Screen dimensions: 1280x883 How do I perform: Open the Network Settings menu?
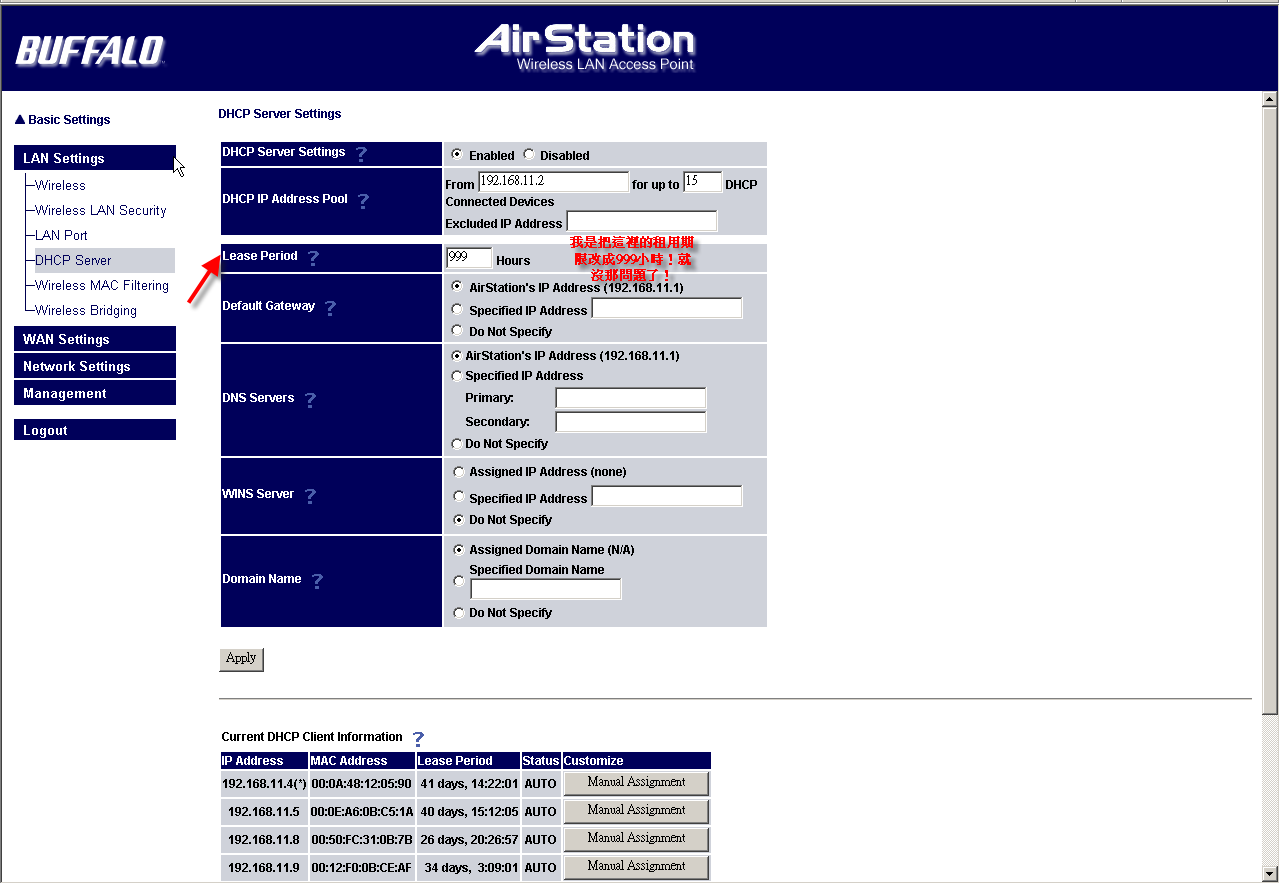point(95,366)
